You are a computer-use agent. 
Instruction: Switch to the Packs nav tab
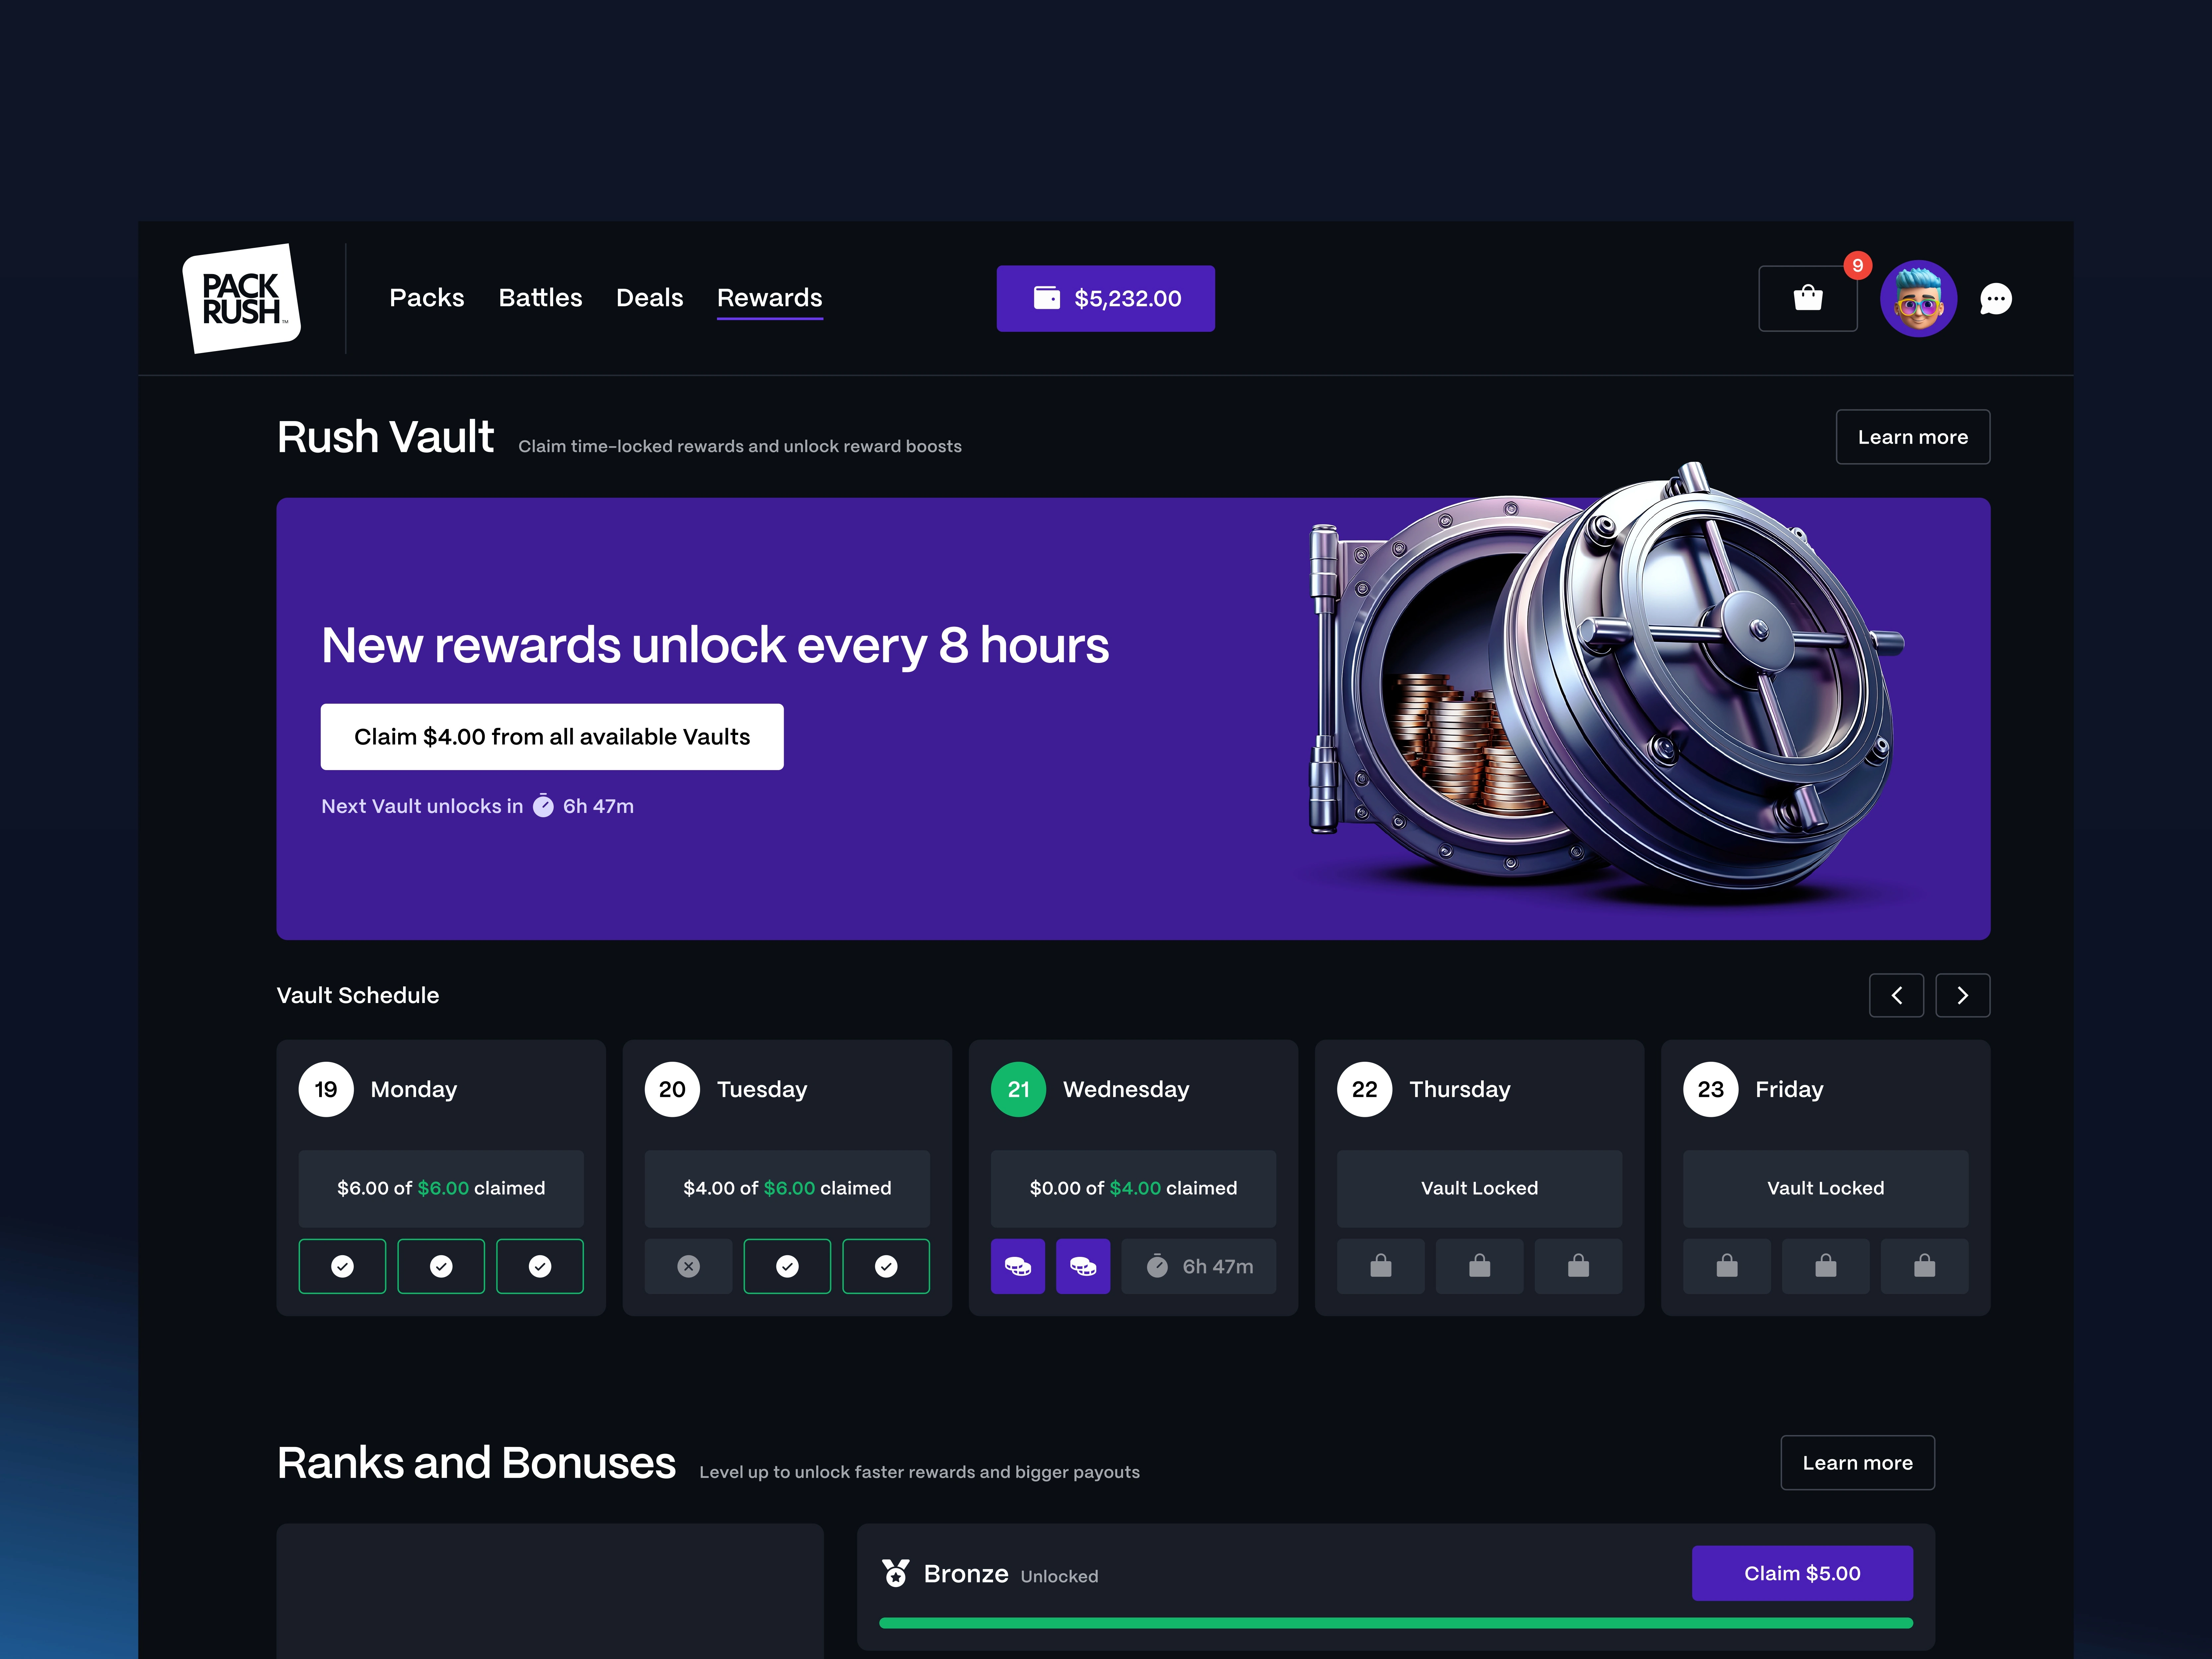(426, 298)
